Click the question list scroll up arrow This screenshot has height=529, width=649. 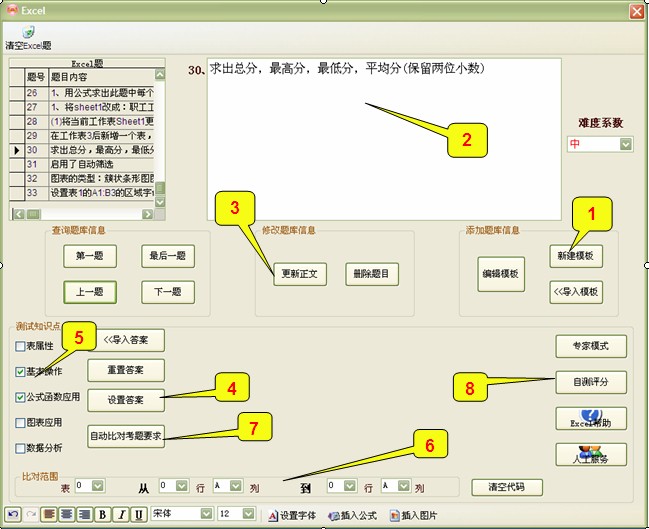160,75
